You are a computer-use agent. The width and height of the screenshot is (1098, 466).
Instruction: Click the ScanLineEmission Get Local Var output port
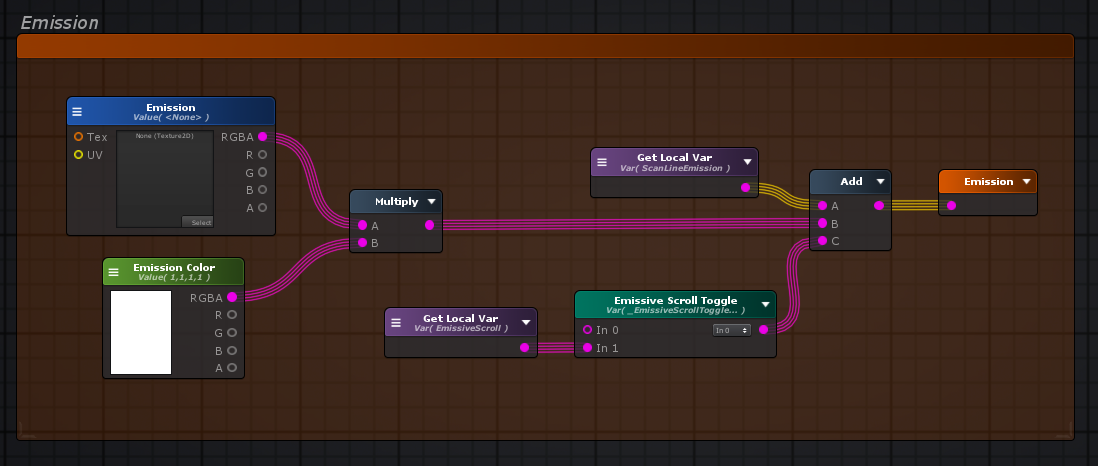[x=746, y=187]
